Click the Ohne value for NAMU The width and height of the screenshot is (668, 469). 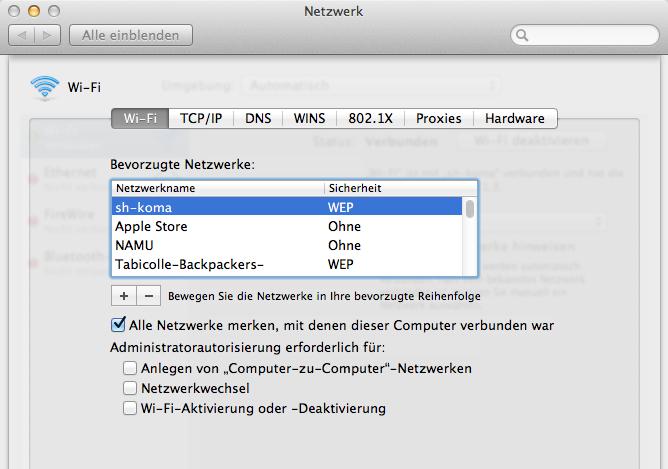[x=344, y=246]
